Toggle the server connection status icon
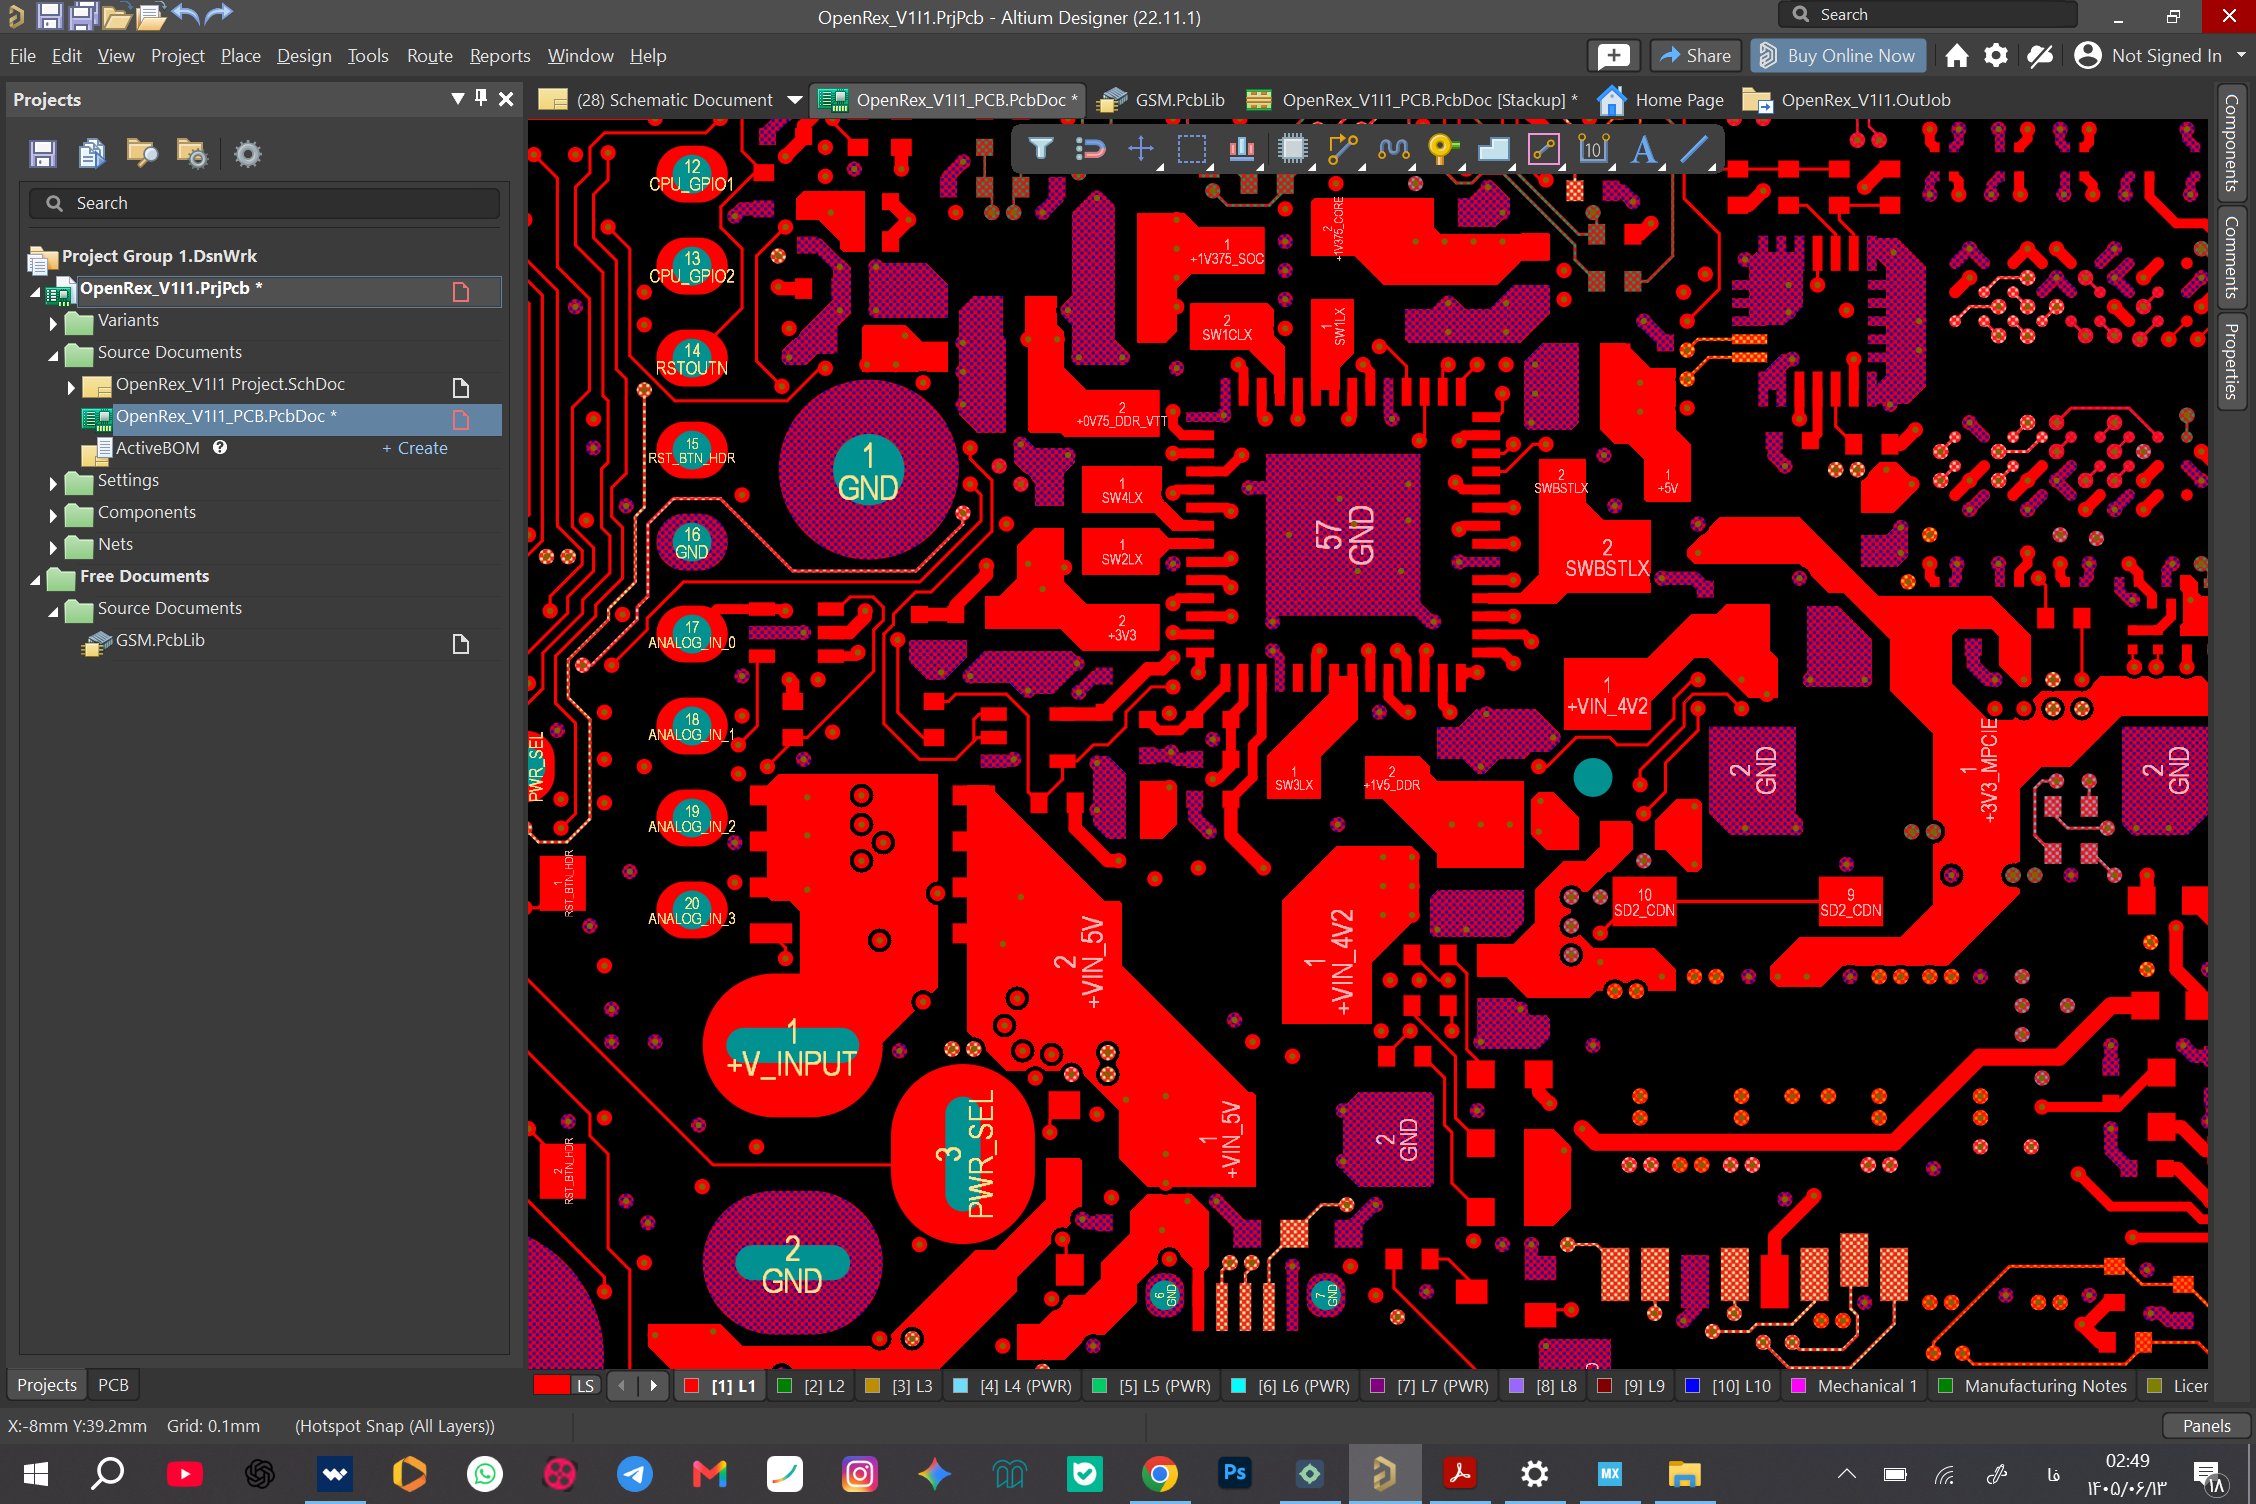Image resolution: width=2256 pixels, height=1504 pixels. (x=2040, y=56)
